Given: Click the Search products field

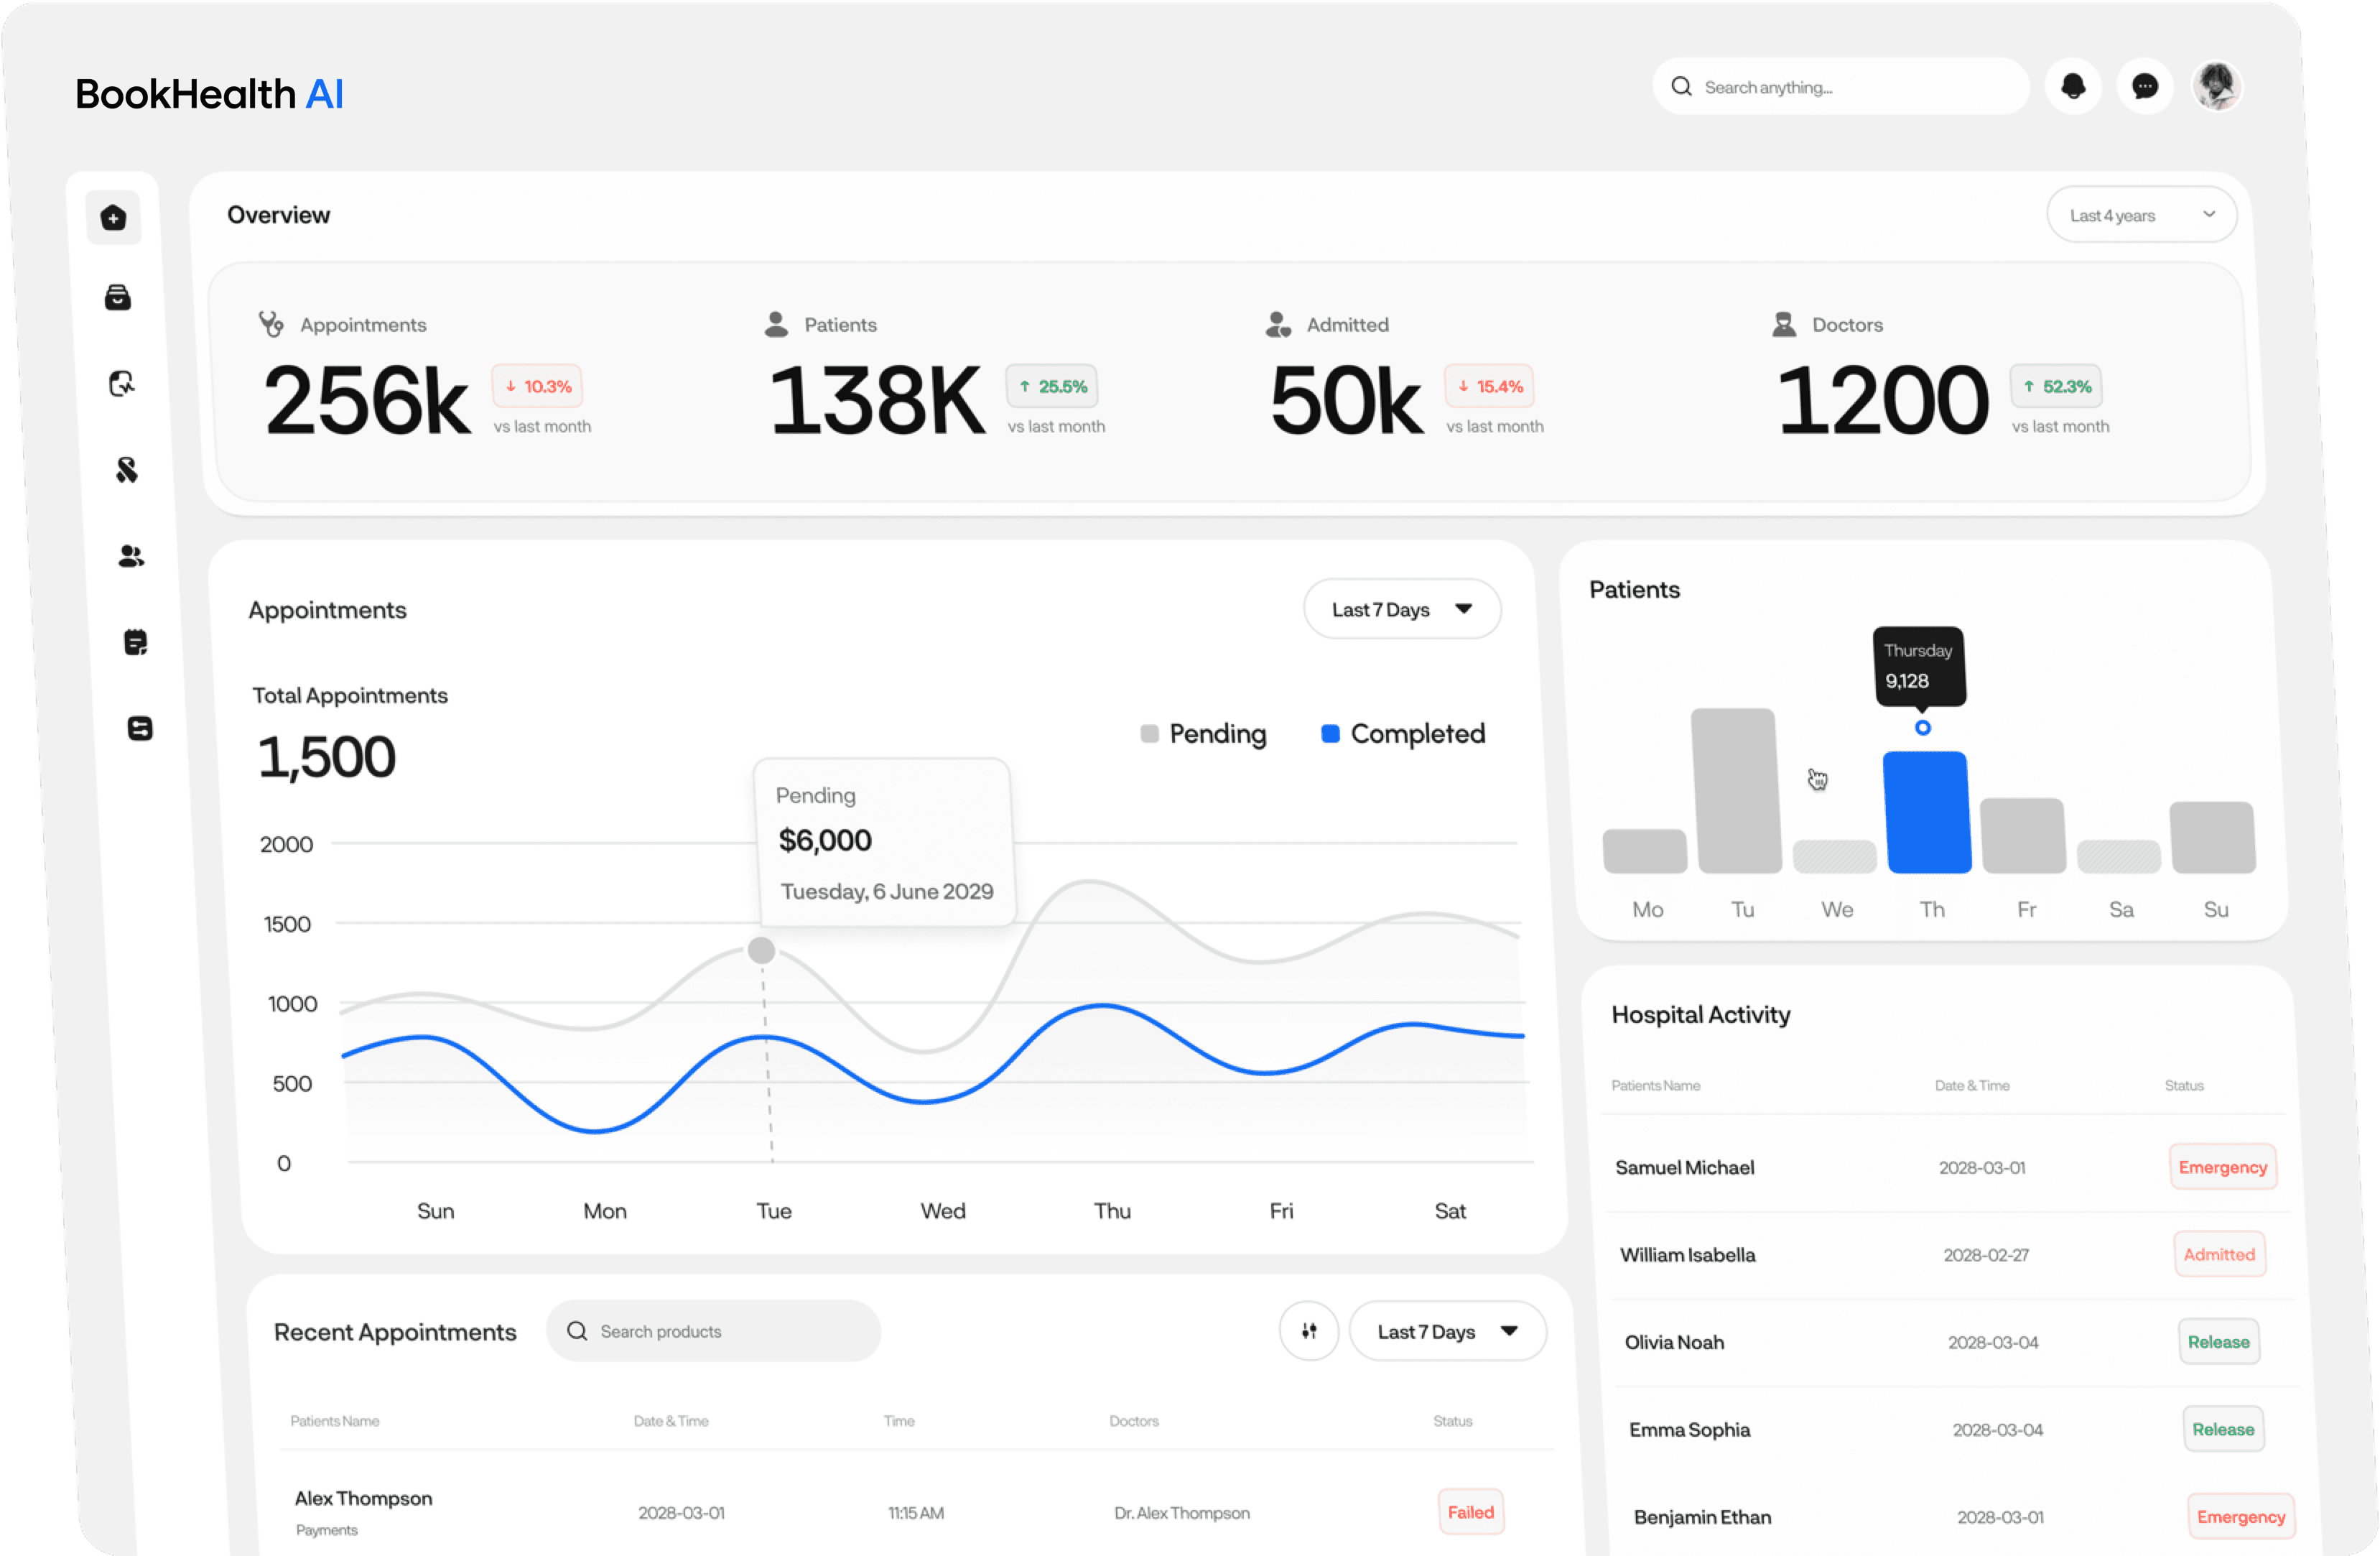Looking at the screenshot, I should pyautogui.click(x=714, y=1331).
